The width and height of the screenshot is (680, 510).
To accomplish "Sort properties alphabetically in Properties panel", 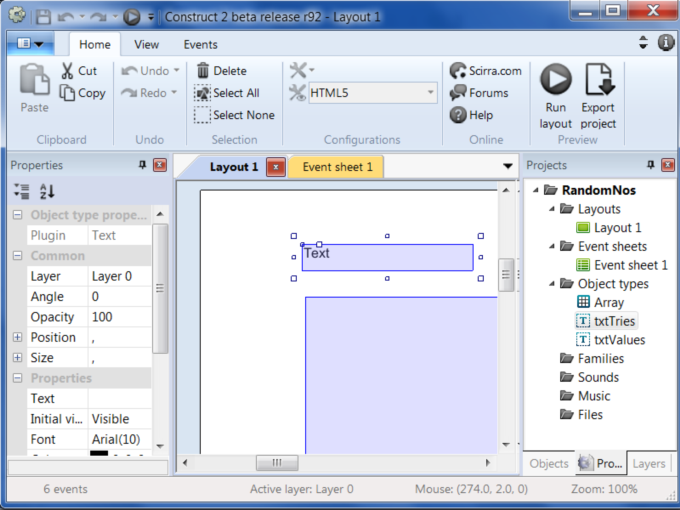I will click(47, 192).
